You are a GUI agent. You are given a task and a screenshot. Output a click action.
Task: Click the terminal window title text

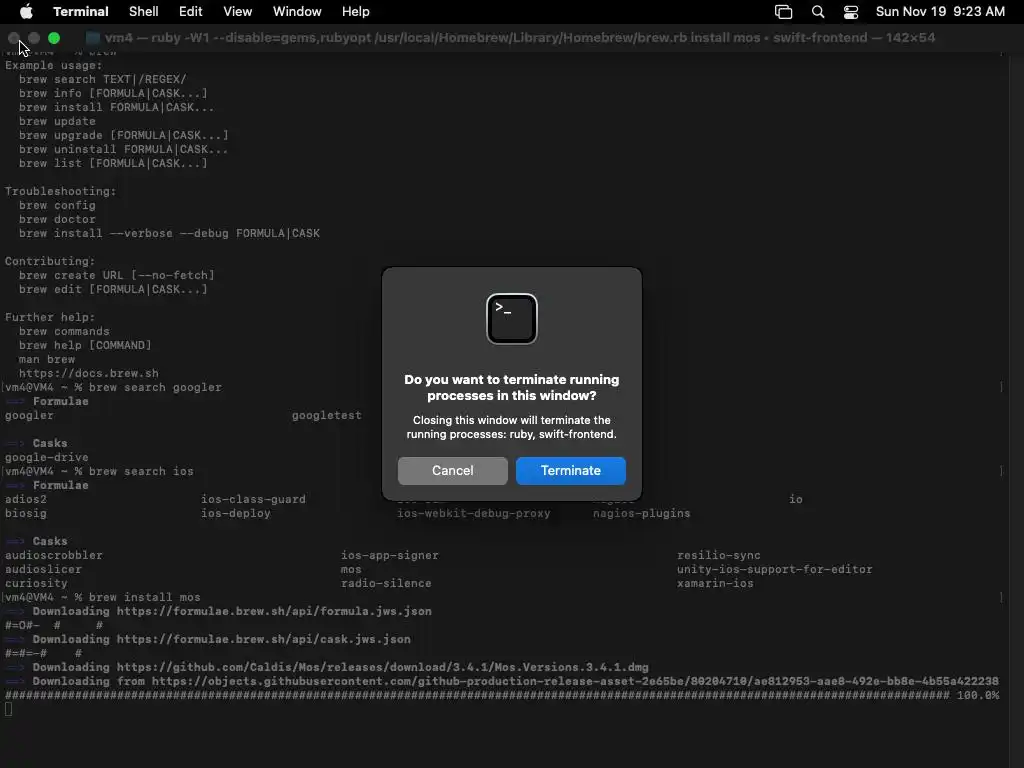[x=520, y=38]
